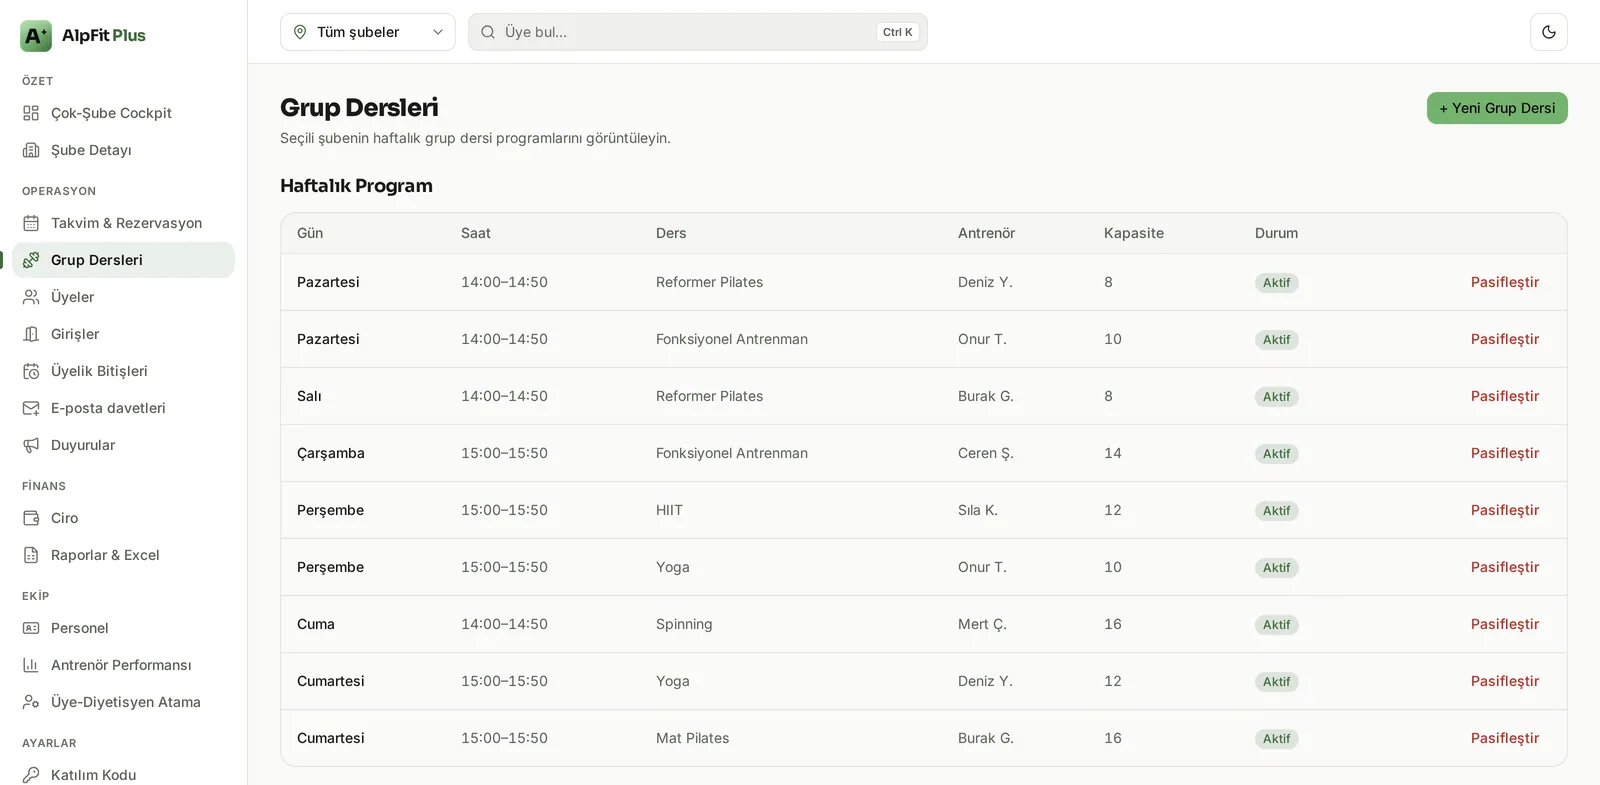1600x785 pixels.
Task: Click trainer name Mert Ç.
Action: click(982, 624)
